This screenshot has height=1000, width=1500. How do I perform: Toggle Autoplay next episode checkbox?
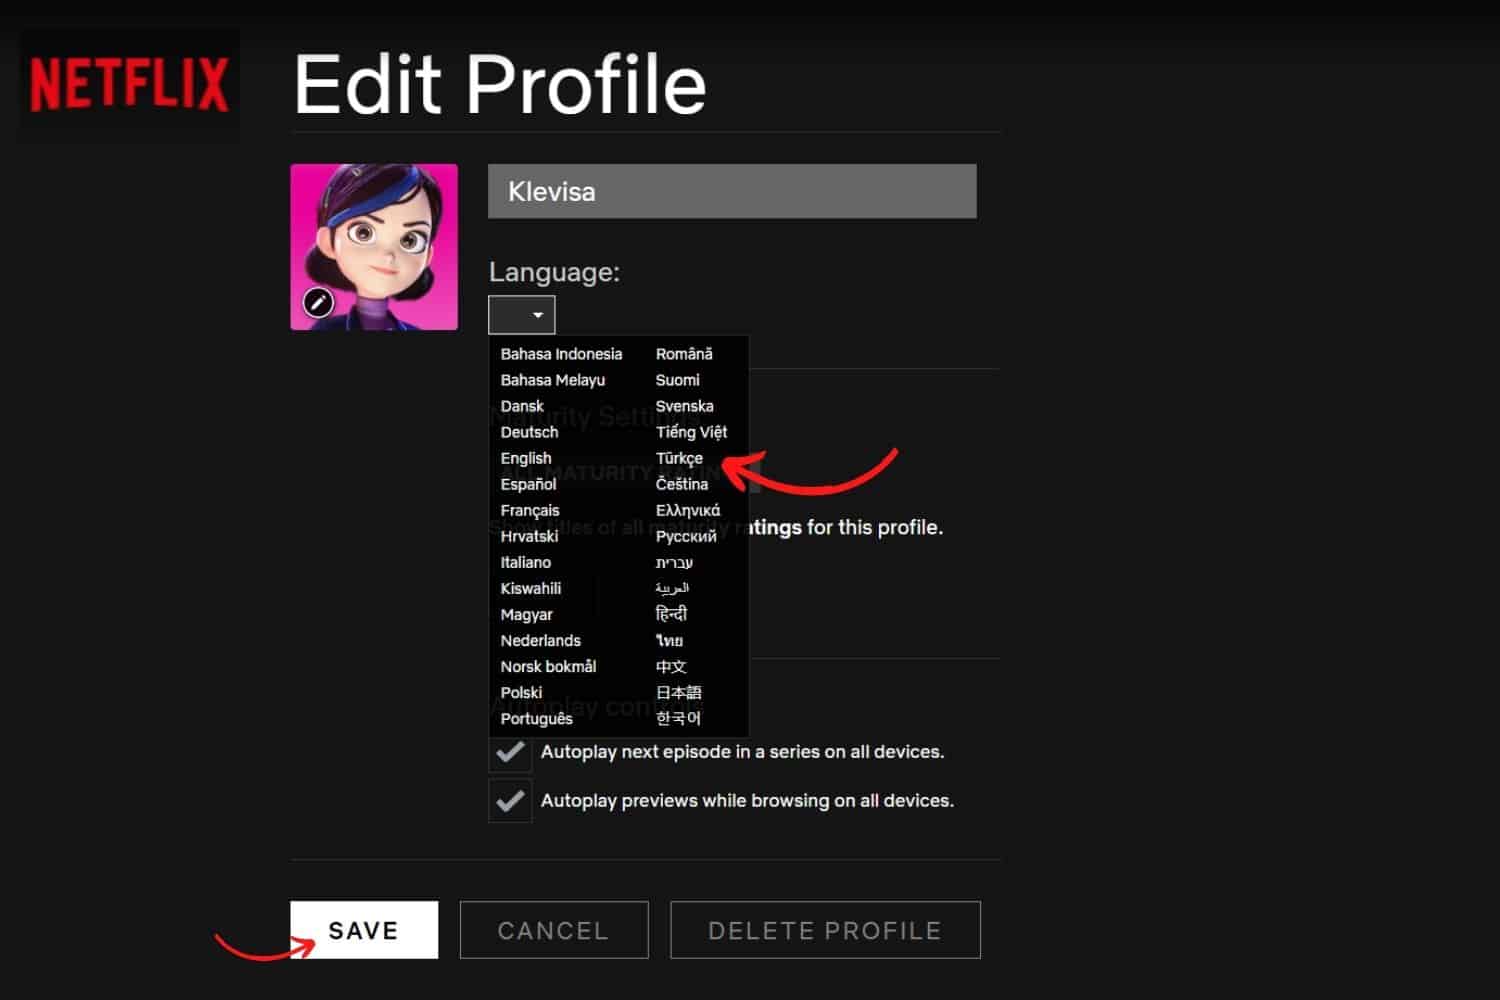pos(510,752)
